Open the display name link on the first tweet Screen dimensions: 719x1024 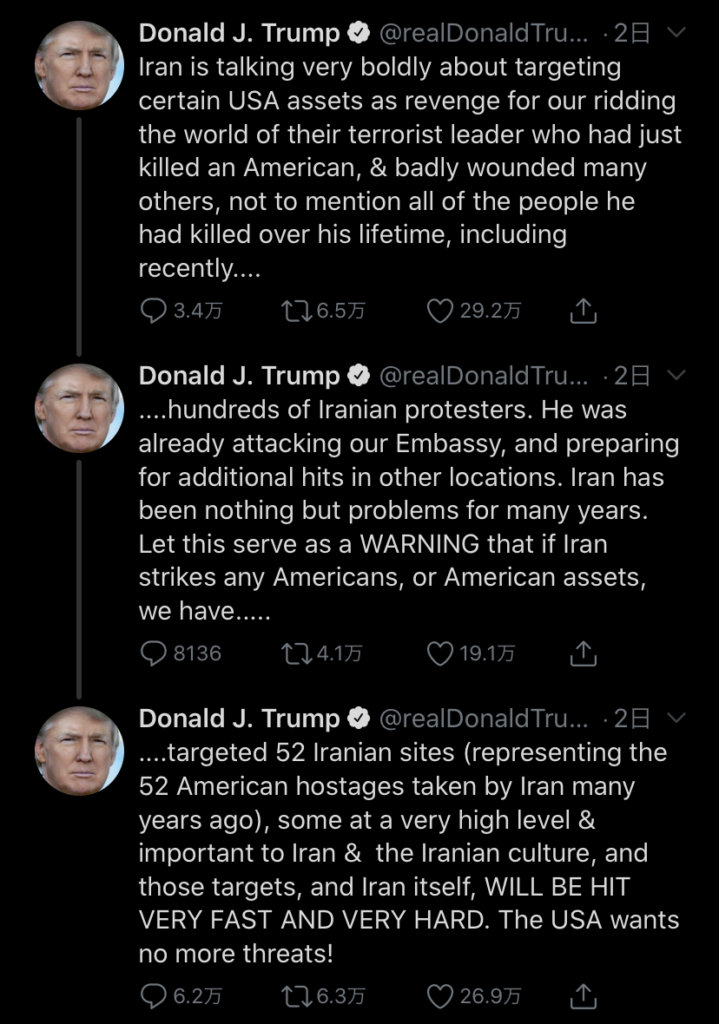(x=240, y=33)
